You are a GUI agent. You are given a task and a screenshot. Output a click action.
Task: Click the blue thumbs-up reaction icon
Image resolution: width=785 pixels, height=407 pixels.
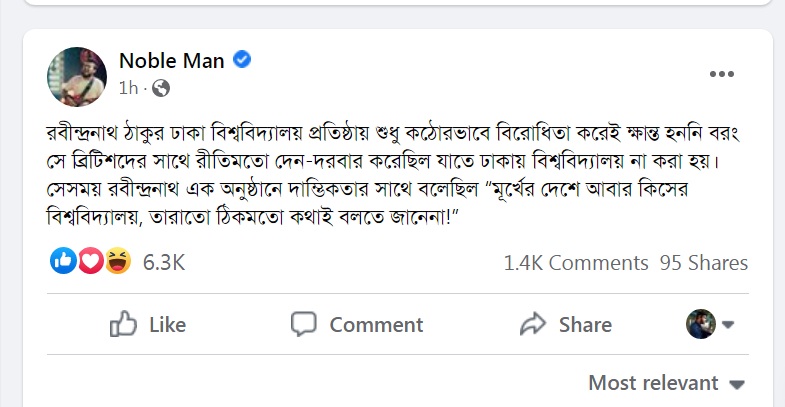click(x=63, y=262)
